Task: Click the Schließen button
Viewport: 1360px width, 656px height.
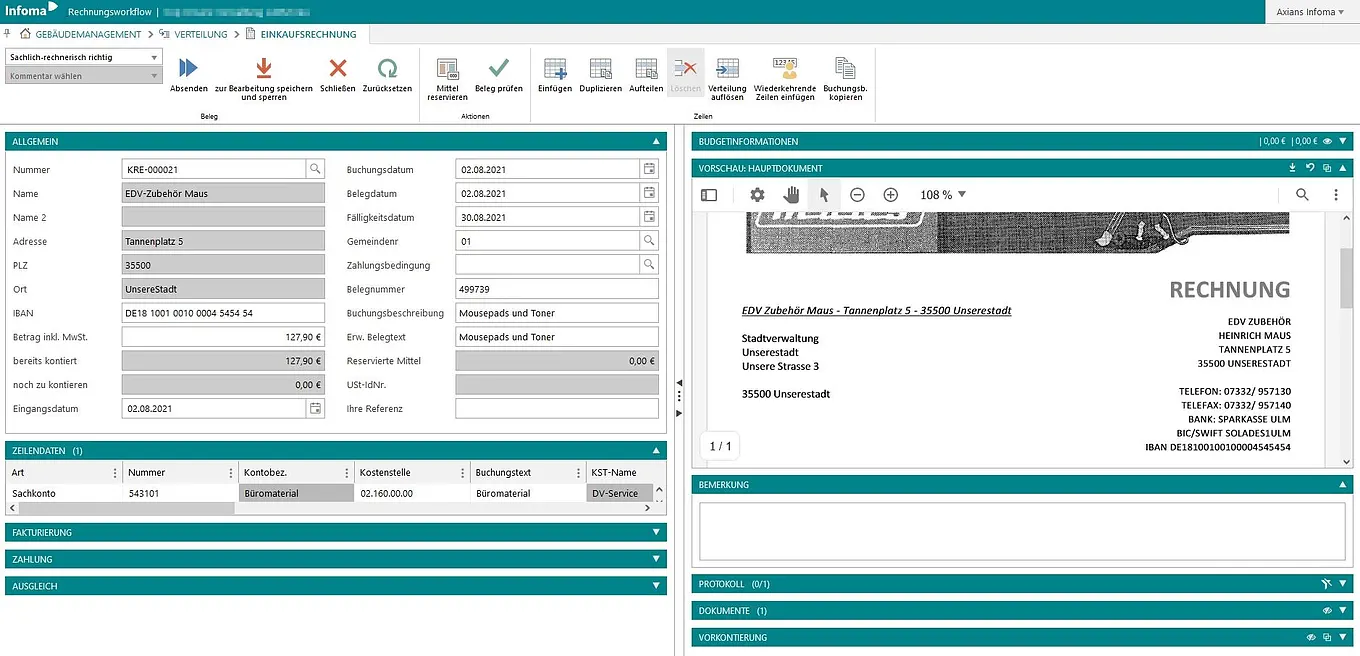Action: click(x=338, y=69)
